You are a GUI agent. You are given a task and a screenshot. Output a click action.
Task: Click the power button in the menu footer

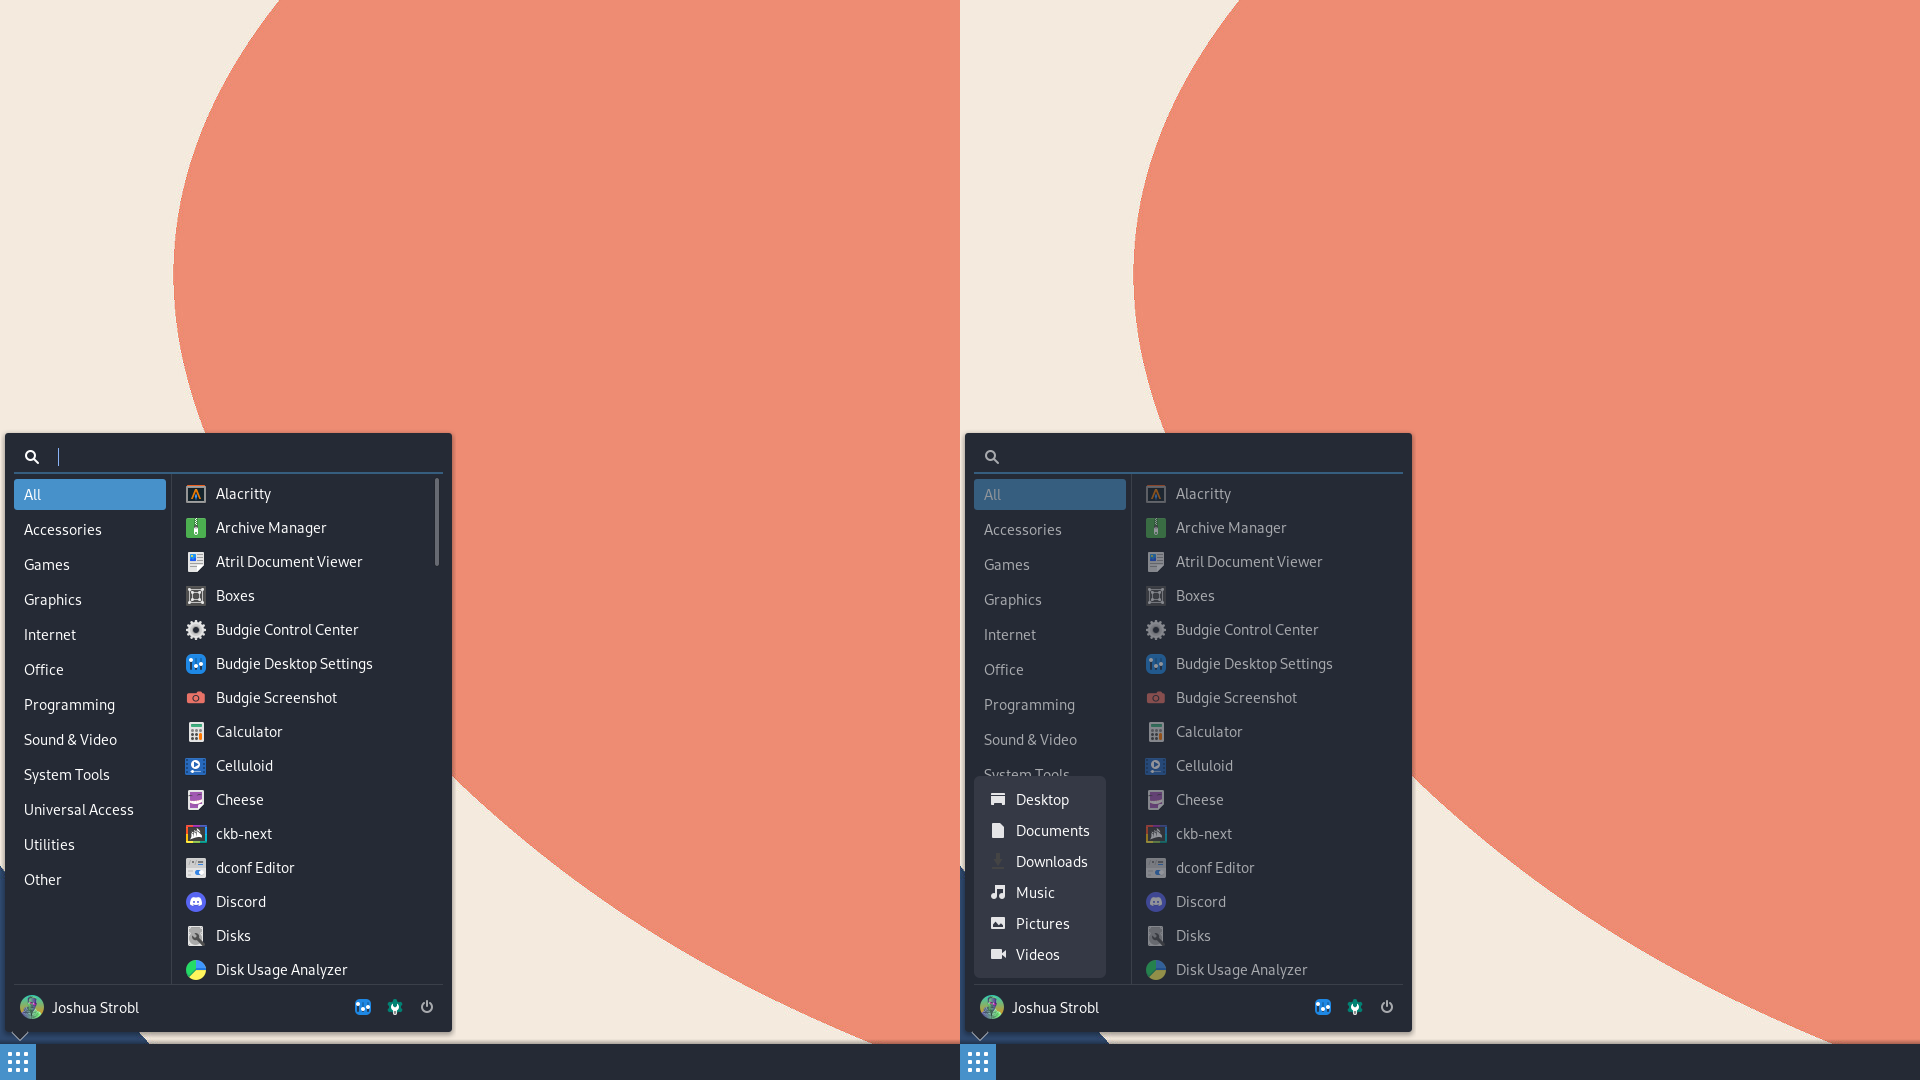[427, 1007]
